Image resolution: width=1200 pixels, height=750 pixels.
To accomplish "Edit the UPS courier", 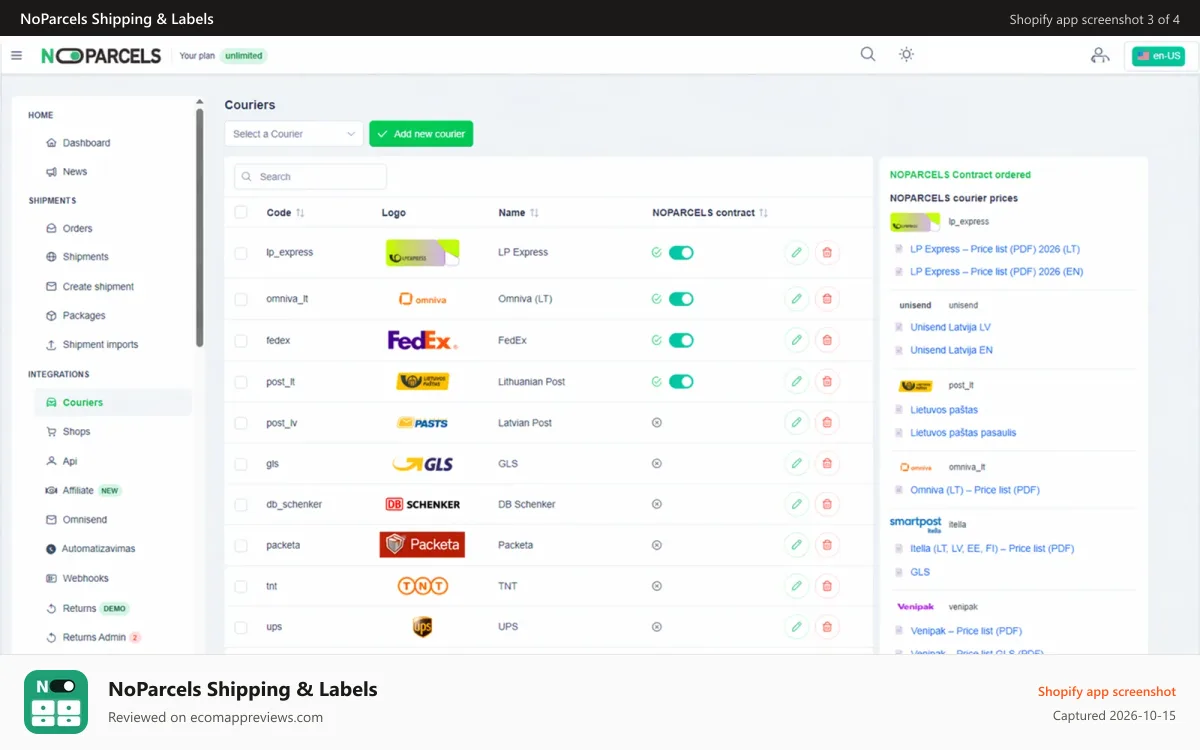I will [796, 627].
